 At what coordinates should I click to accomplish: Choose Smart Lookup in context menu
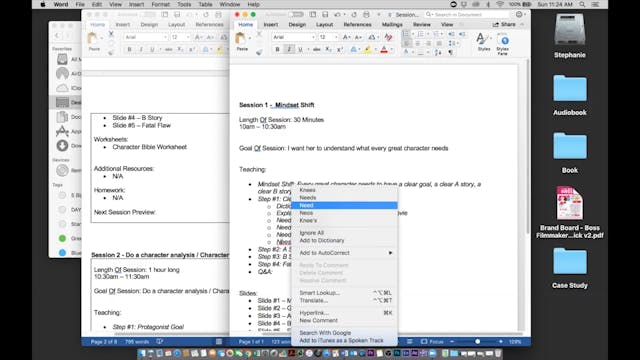click(x=344, y=293)
